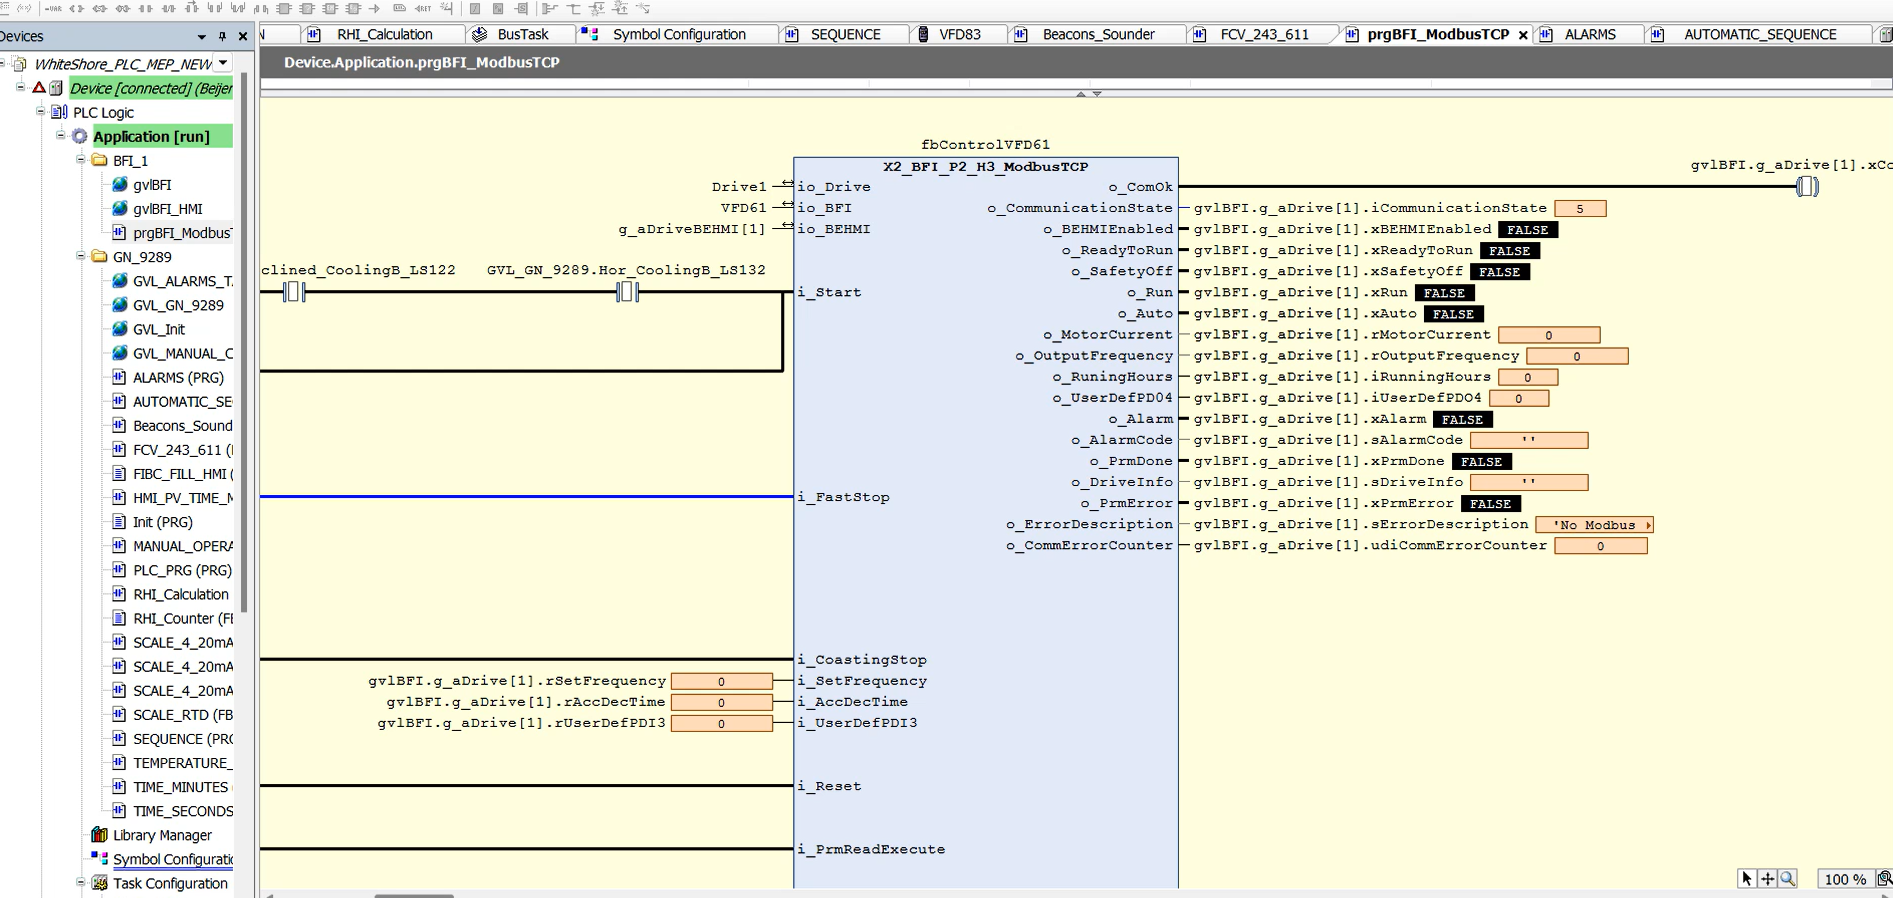Switch to the Symbol Configuration tab

pyautogui.click(x=678, y=34)
